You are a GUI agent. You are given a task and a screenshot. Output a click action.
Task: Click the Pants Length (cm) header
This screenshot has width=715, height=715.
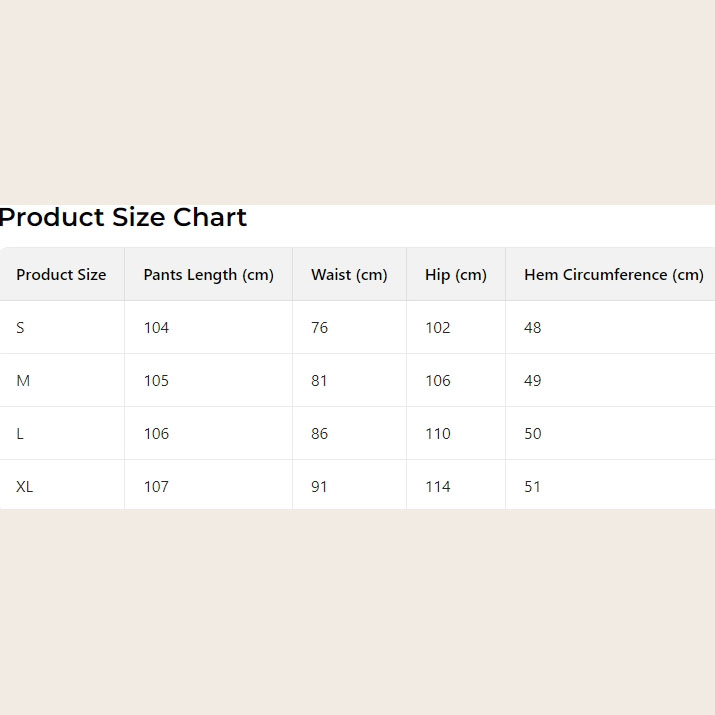[x=208, y=275]
